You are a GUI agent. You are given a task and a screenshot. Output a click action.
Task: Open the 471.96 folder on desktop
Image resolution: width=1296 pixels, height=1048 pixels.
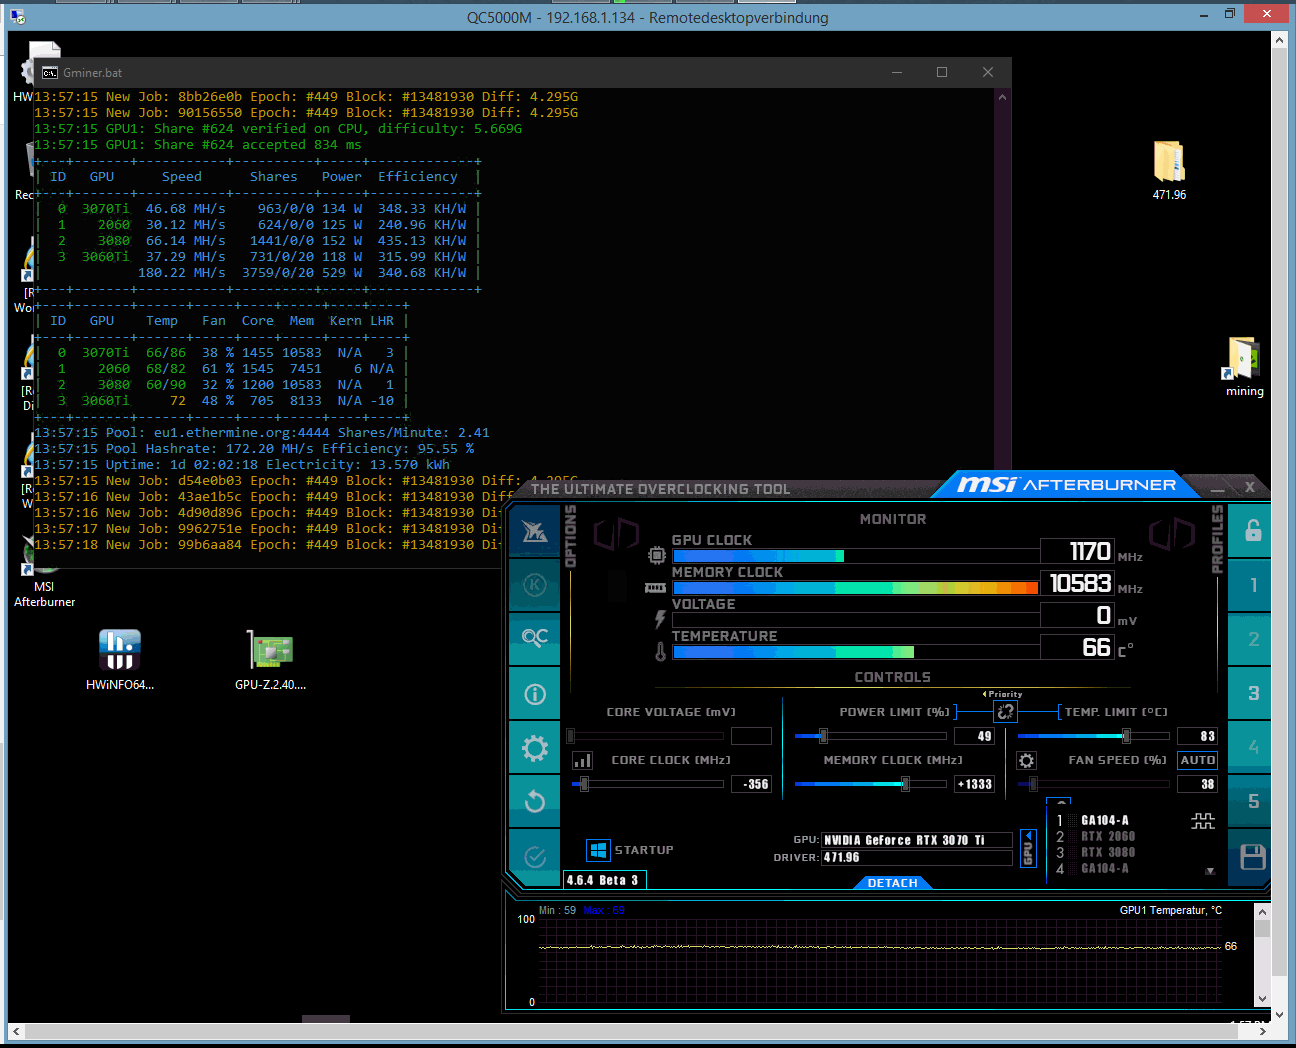(1169, 170)
